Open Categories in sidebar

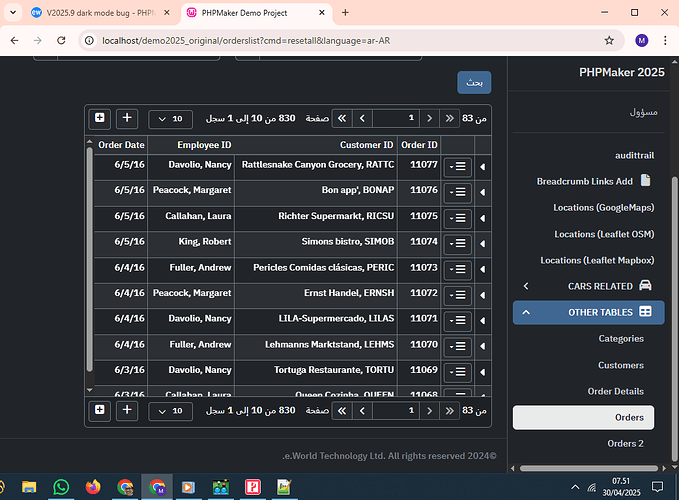[x=621, y=339]
